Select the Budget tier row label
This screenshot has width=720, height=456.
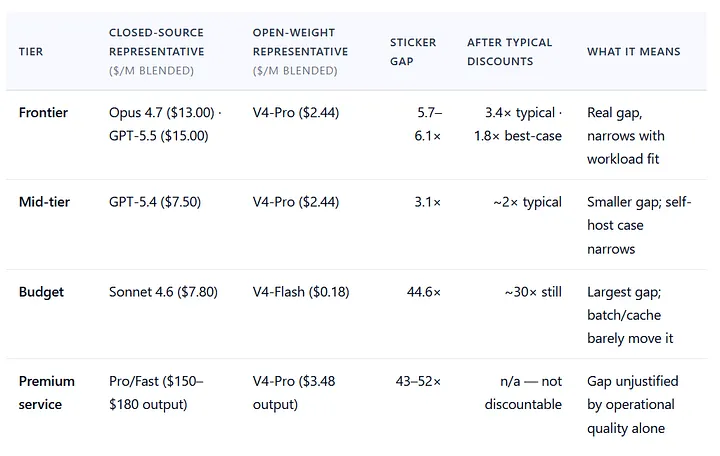pos(41,292)
